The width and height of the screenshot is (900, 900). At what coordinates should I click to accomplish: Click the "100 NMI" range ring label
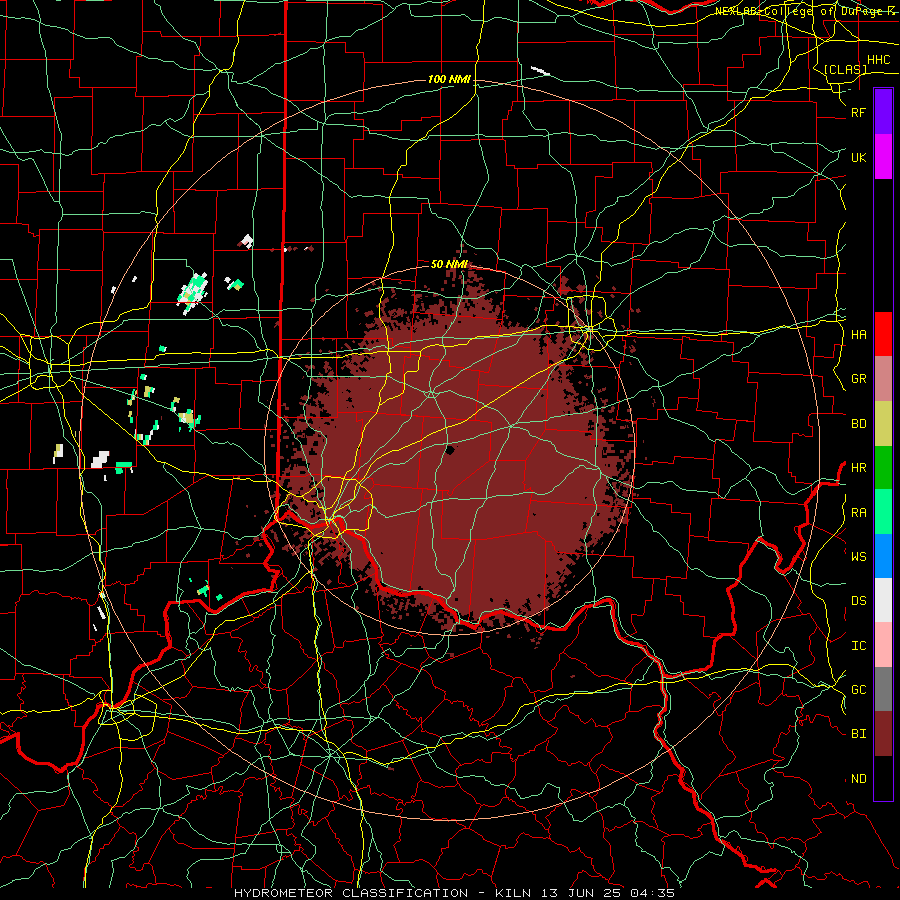(x=449, y=79)
